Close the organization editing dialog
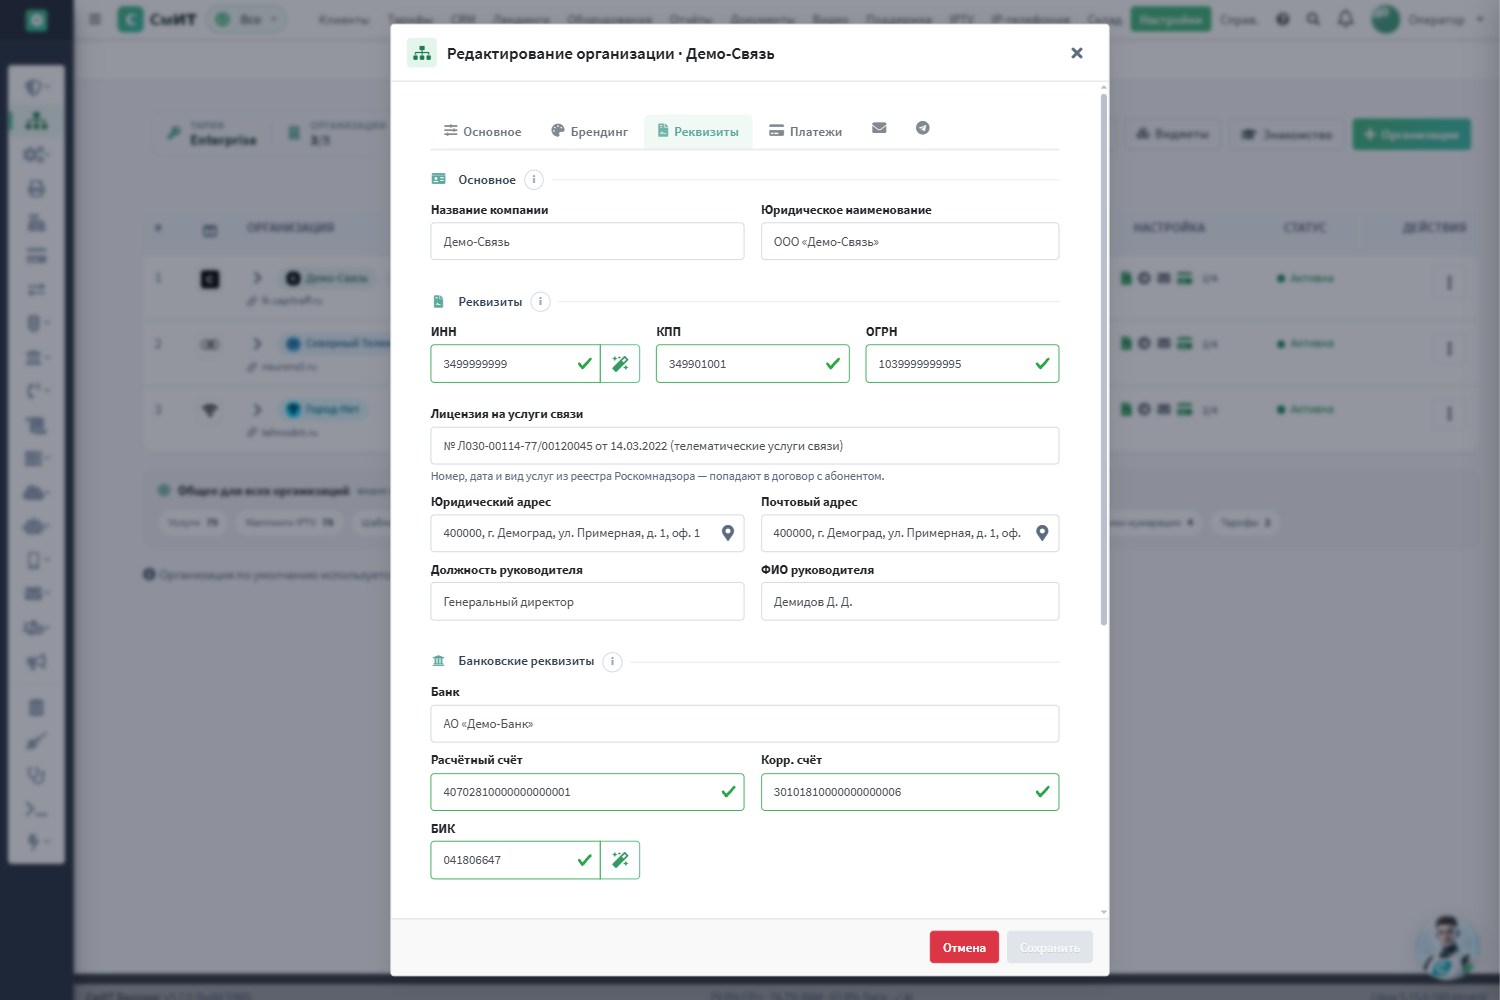Image resolution: width=1500 pixels, height=1000 pixels. click(1077, 53)
